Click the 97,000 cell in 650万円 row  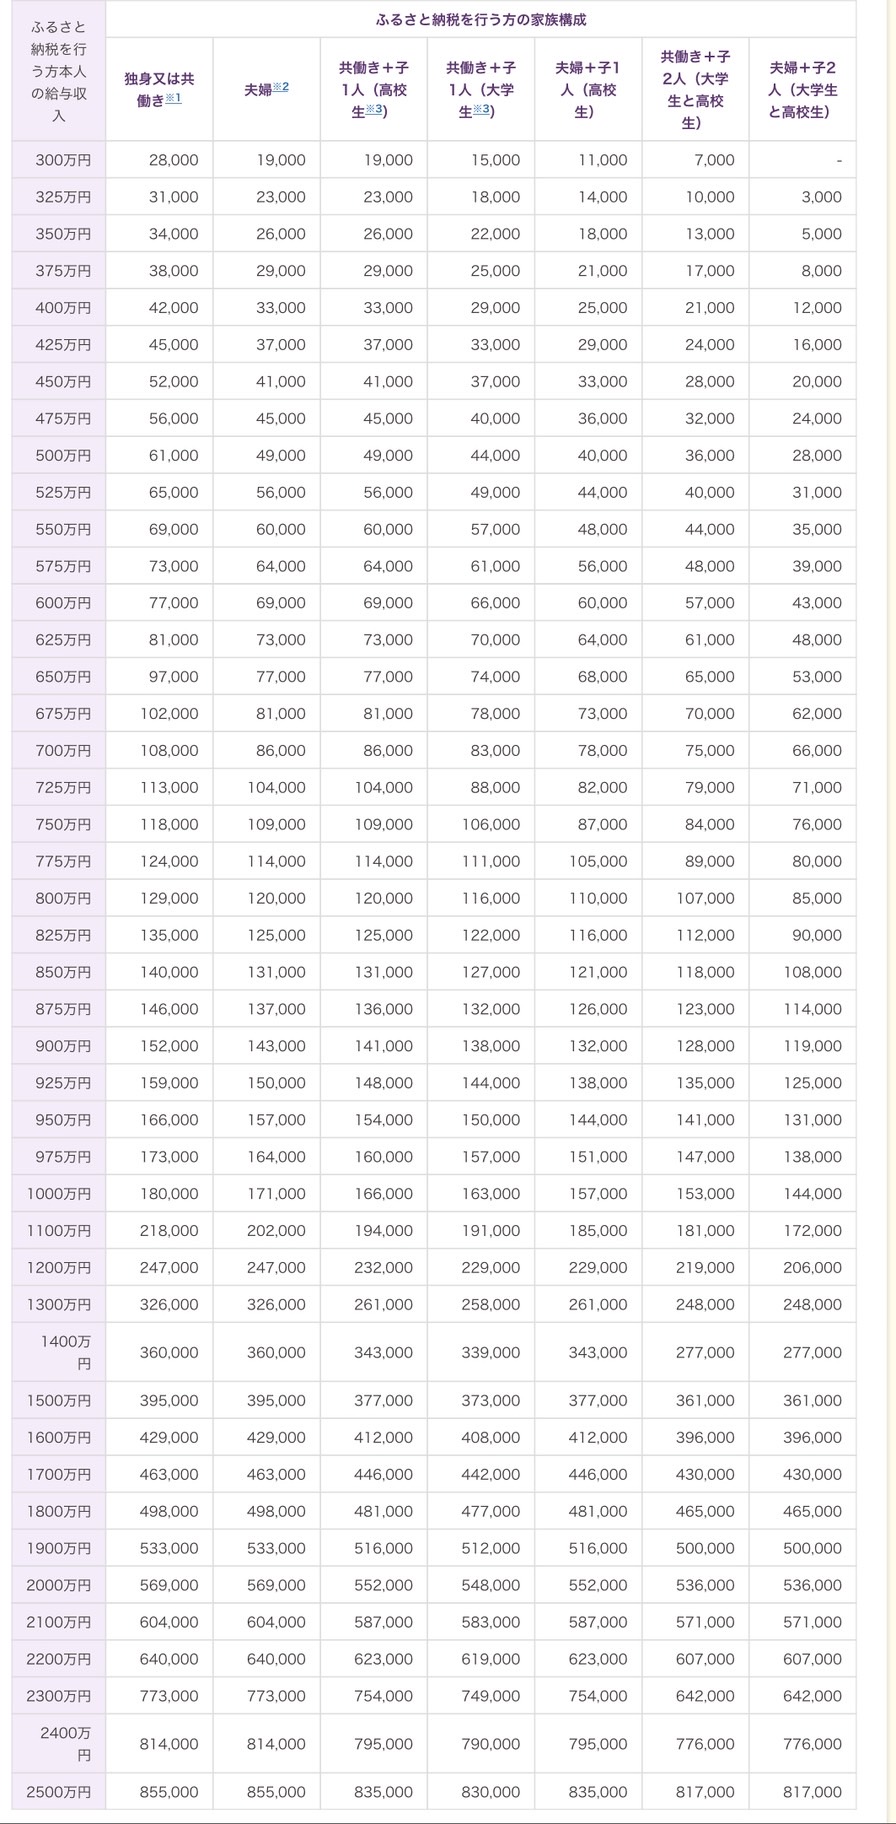click(x=174, y=677)
